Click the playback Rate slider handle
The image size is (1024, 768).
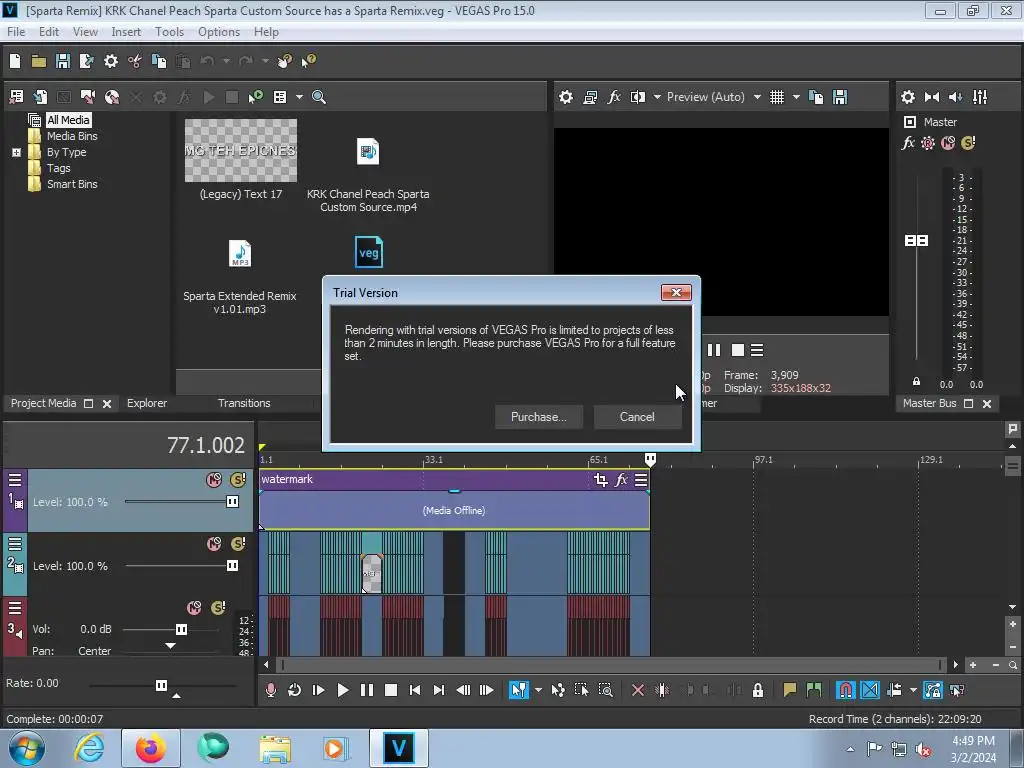161,685
